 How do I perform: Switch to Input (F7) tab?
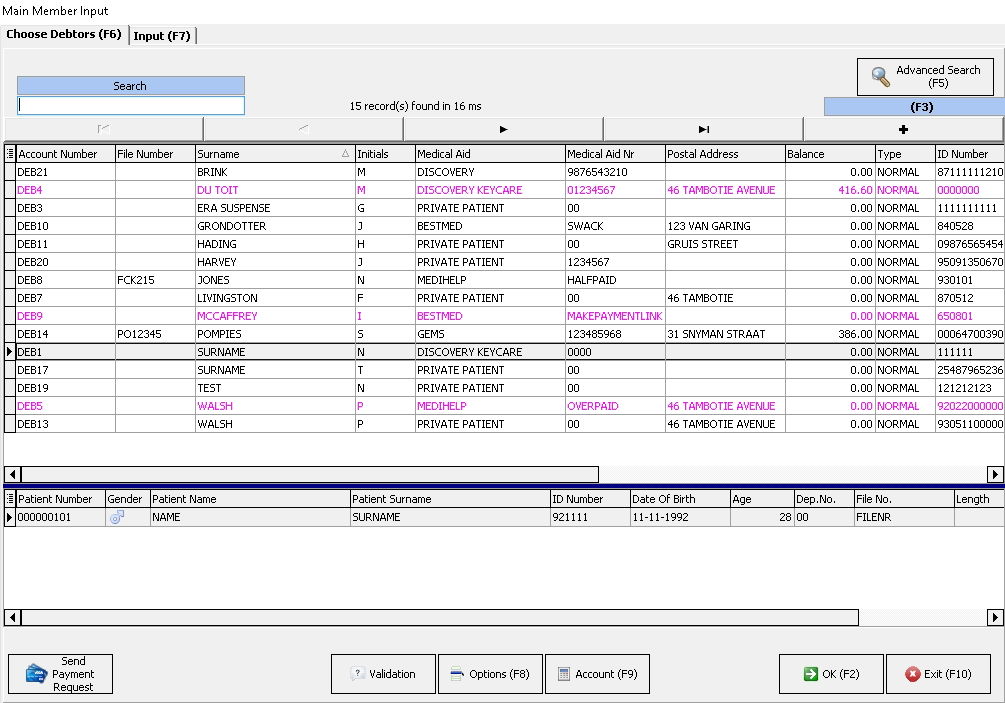[x=162, y=36]
